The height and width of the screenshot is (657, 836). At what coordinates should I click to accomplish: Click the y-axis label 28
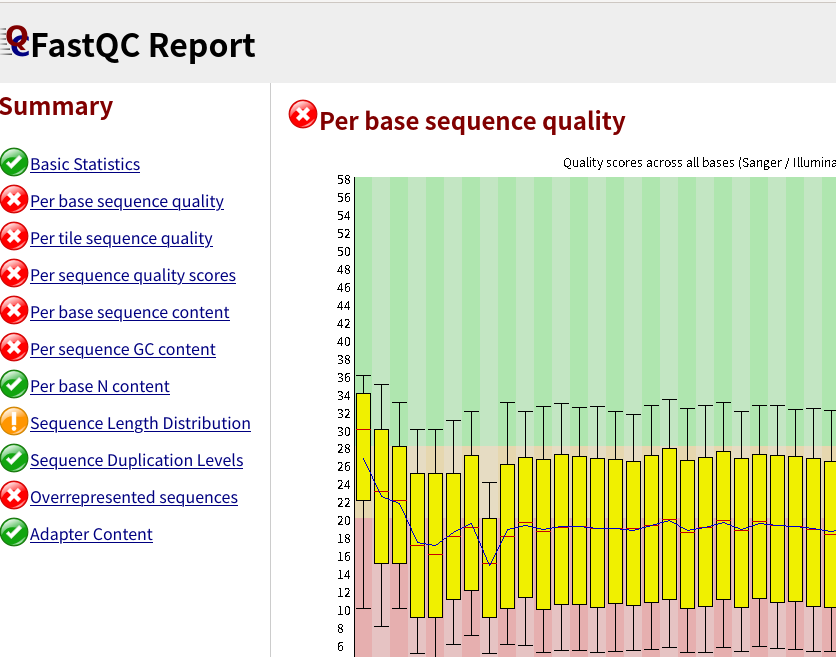point(344,449)
